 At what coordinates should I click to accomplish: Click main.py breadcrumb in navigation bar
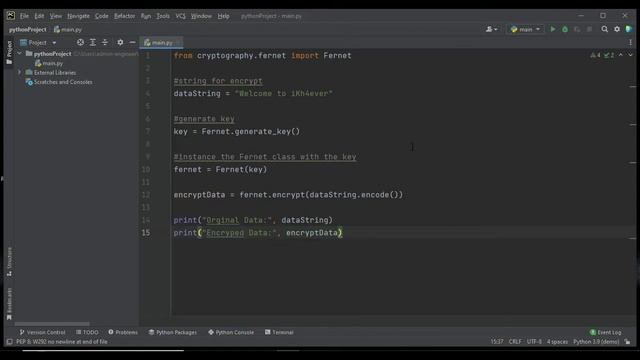click(68, 29)
